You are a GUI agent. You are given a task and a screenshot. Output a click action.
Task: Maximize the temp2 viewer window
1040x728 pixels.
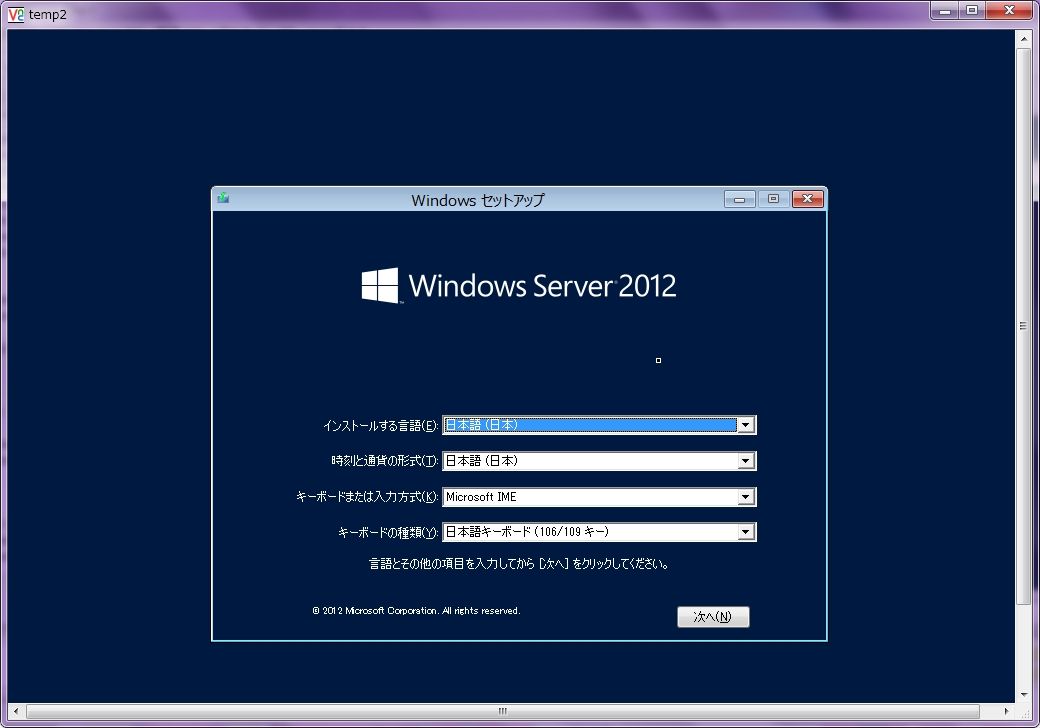972,11
